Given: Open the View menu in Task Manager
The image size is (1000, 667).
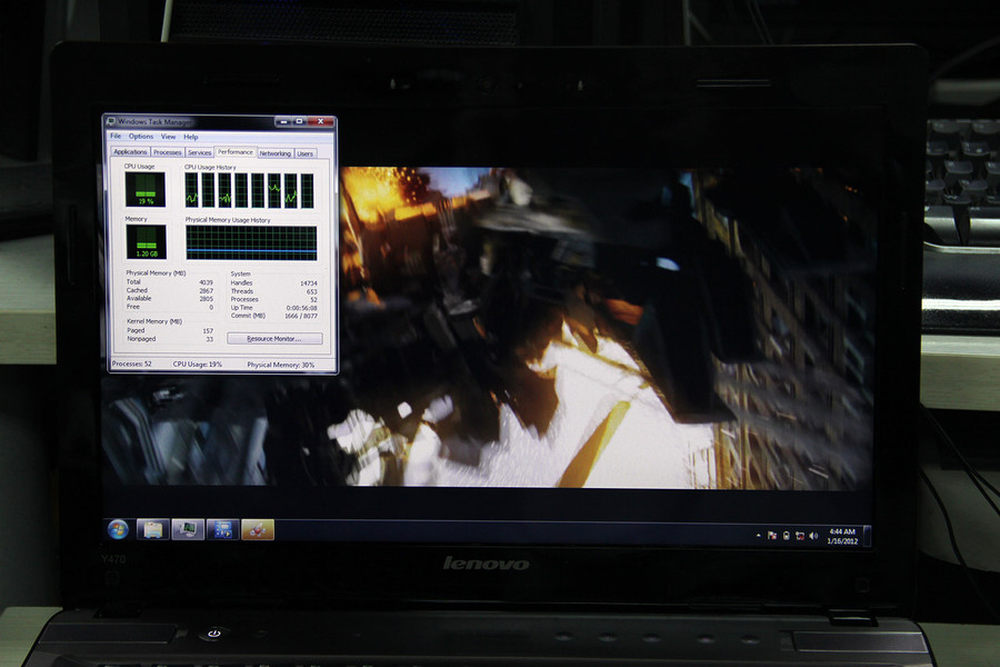Looking at the screenshot, I should [168, 136].
